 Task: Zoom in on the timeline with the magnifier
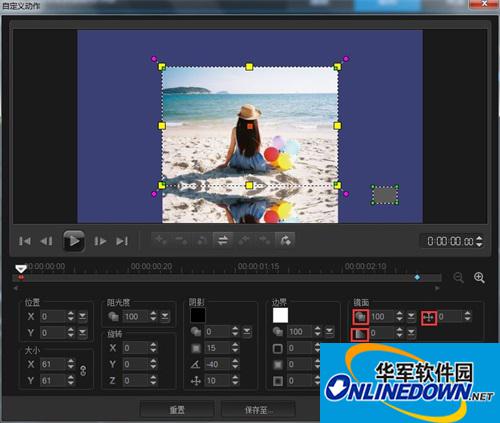pos(479,278)
